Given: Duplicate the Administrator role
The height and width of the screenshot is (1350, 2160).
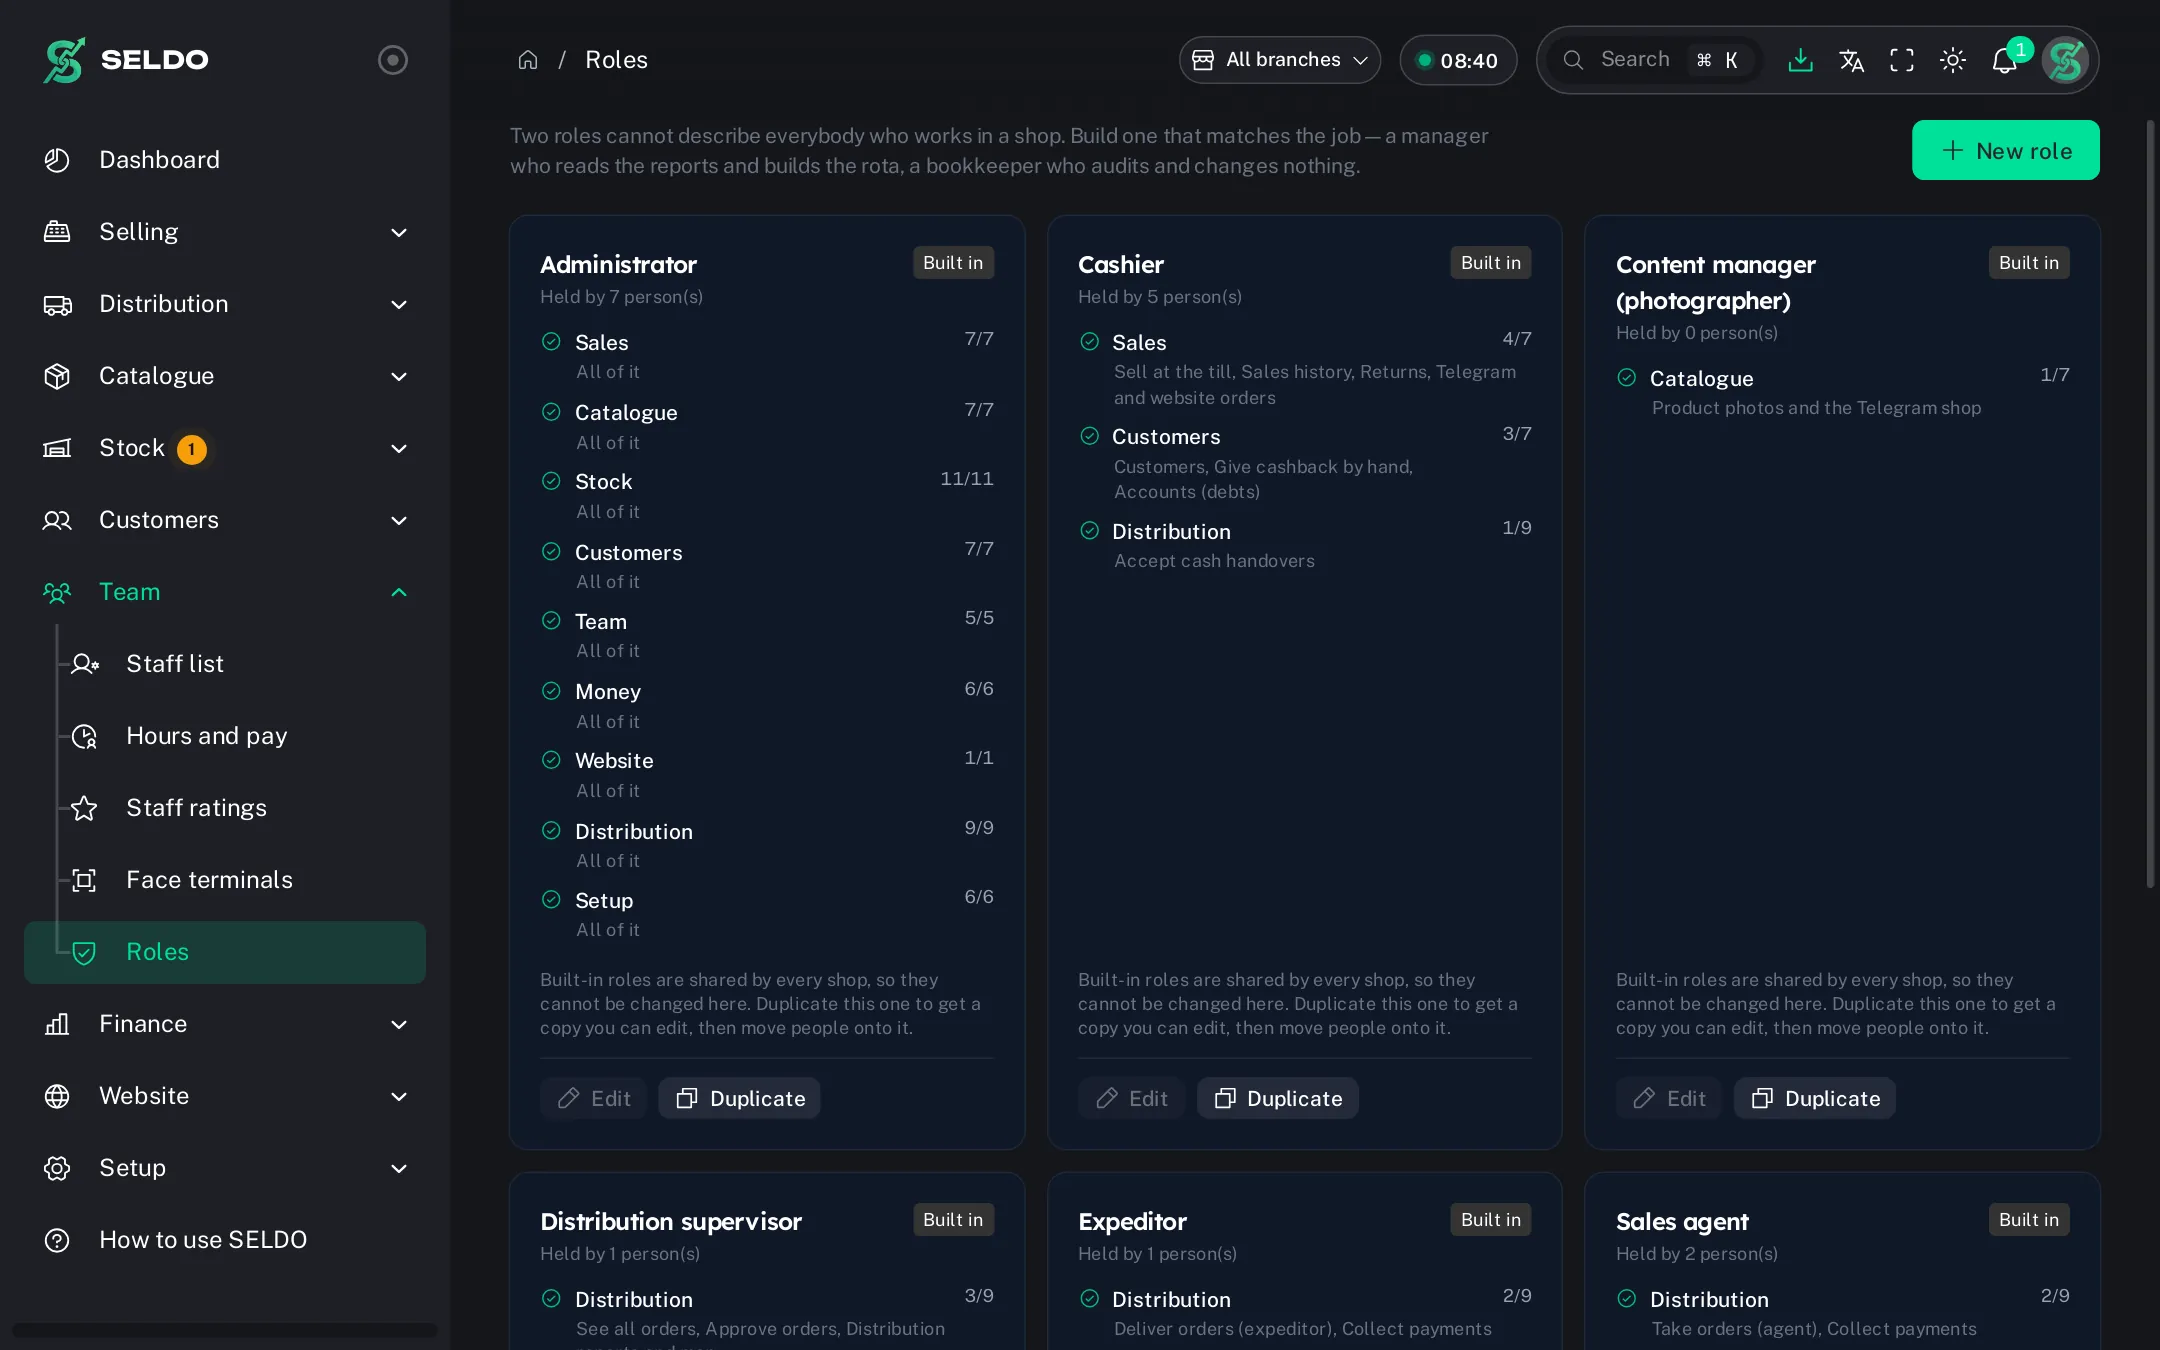Looking at the screenshot, I should pos(740,1098).
